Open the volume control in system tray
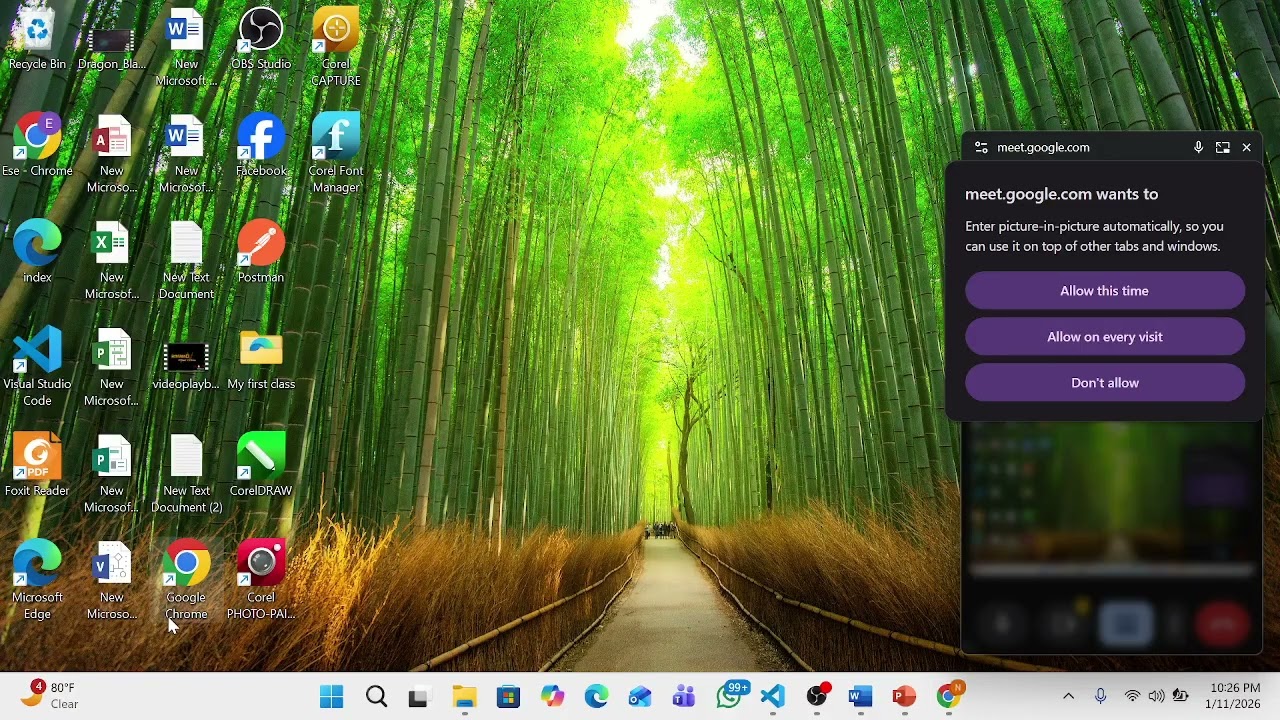 [1156, 696]
